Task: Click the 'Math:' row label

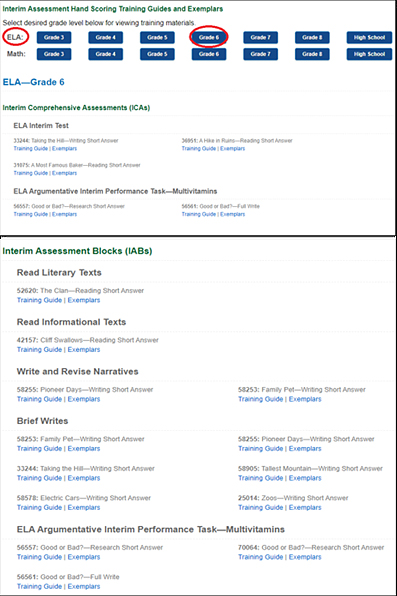Action: tap(16, 54)
